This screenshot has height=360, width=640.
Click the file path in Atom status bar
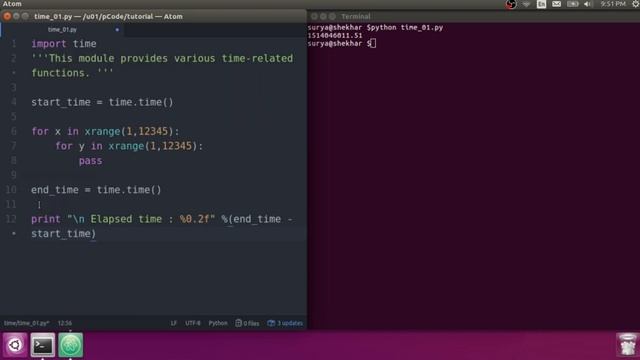point(27,323)
